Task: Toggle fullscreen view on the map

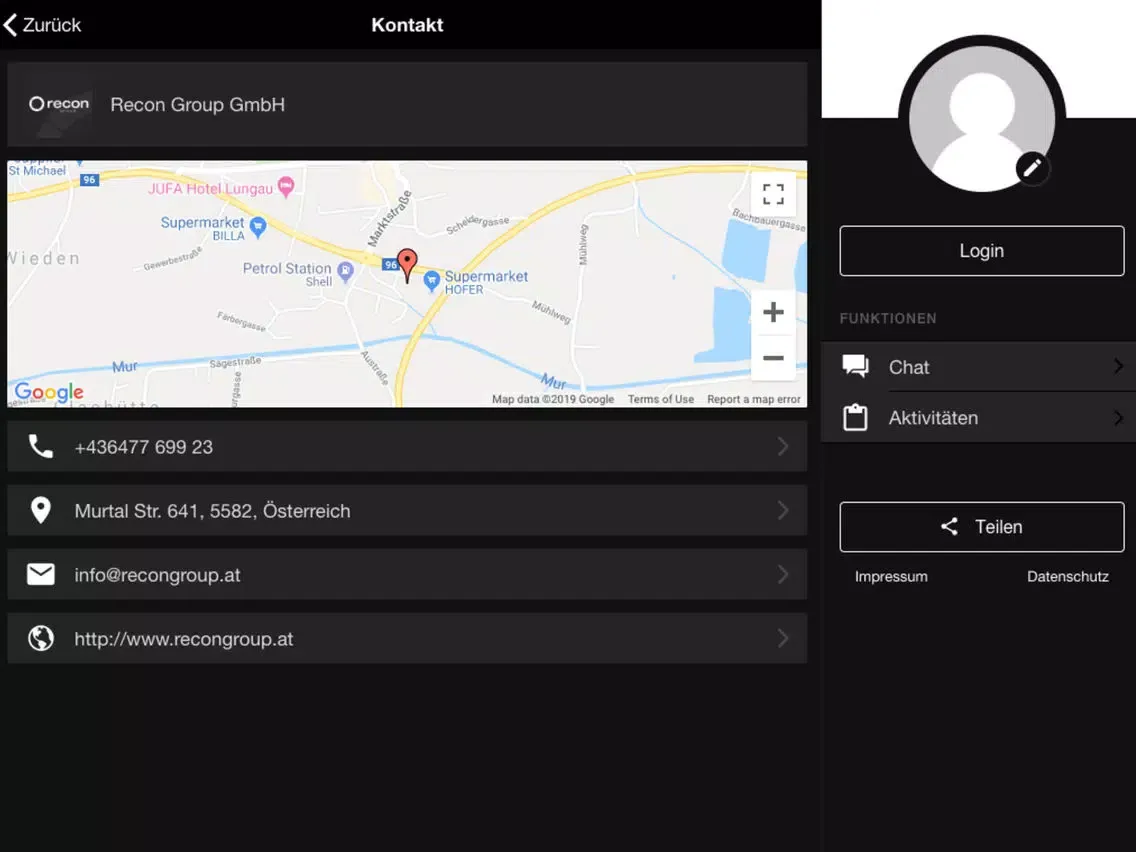Action: [773, 194]
